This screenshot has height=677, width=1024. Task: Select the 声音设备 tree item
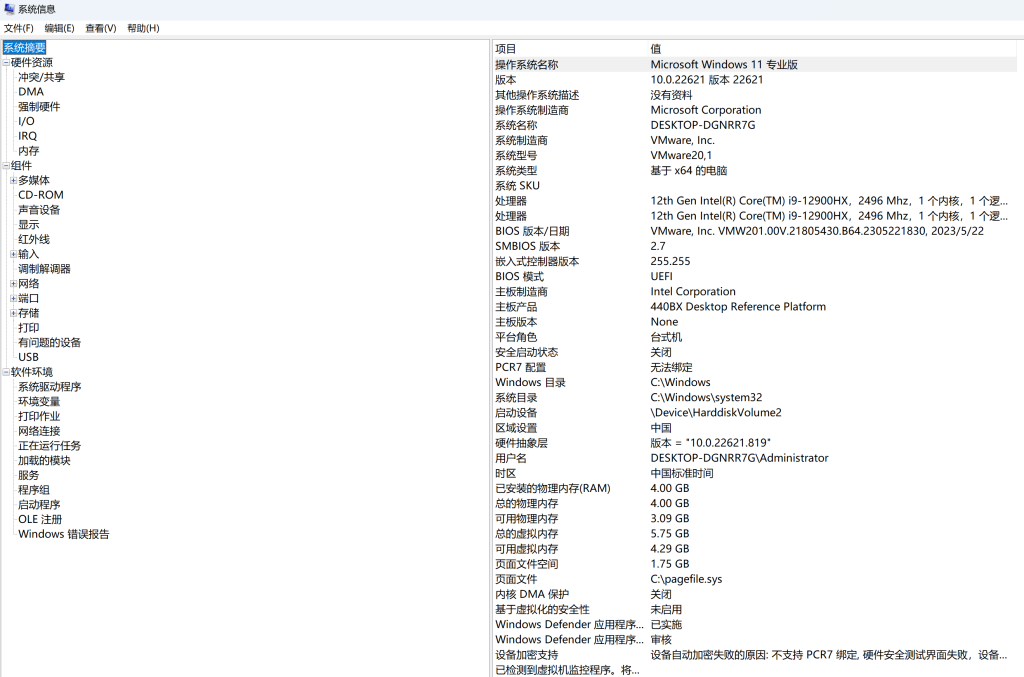click(39, 210)
